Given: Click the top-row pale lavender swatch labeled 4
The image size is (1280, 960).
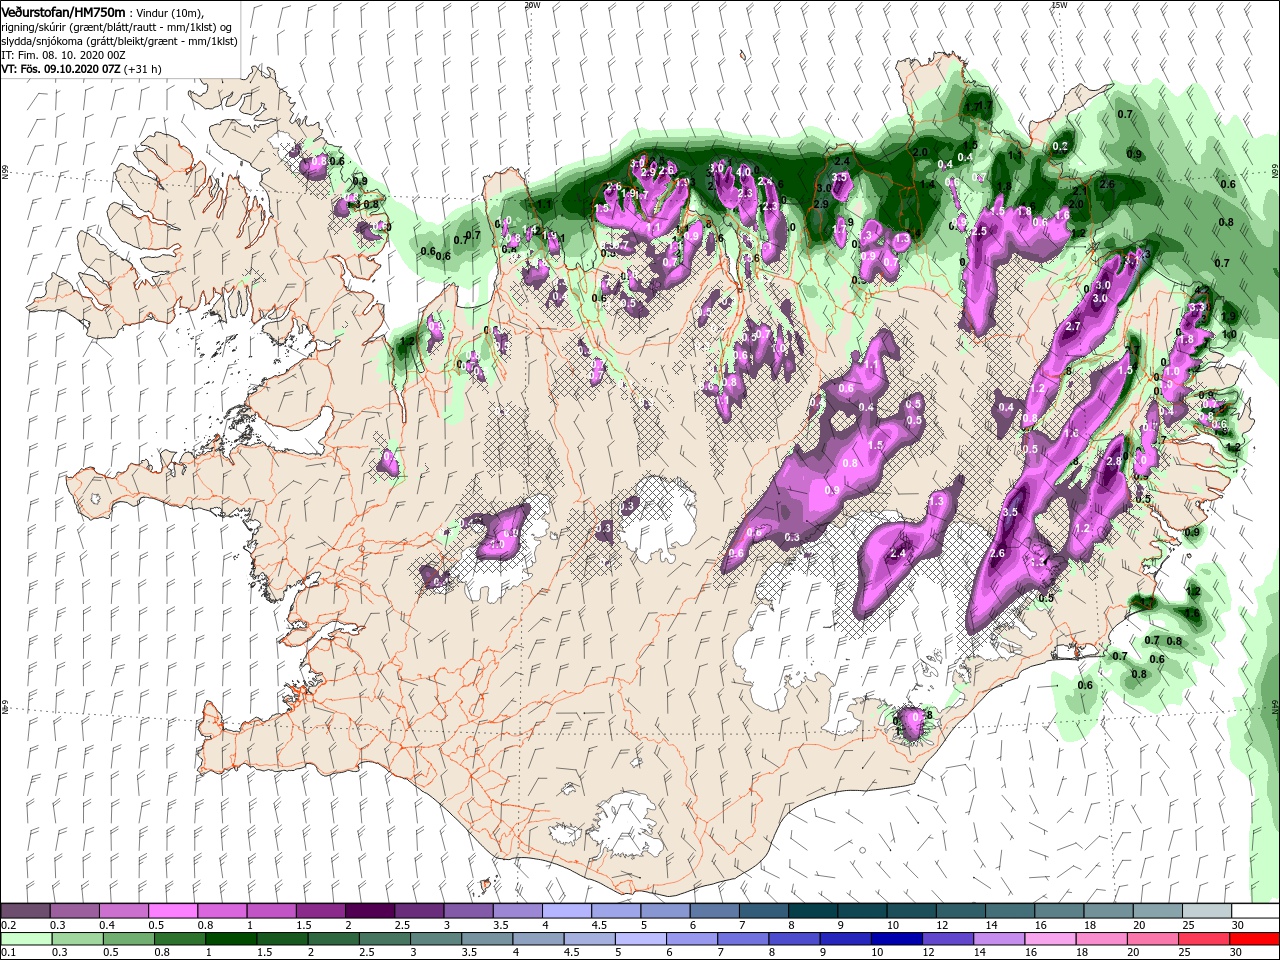Looking at the screenshot, I should tap(566, 911).
